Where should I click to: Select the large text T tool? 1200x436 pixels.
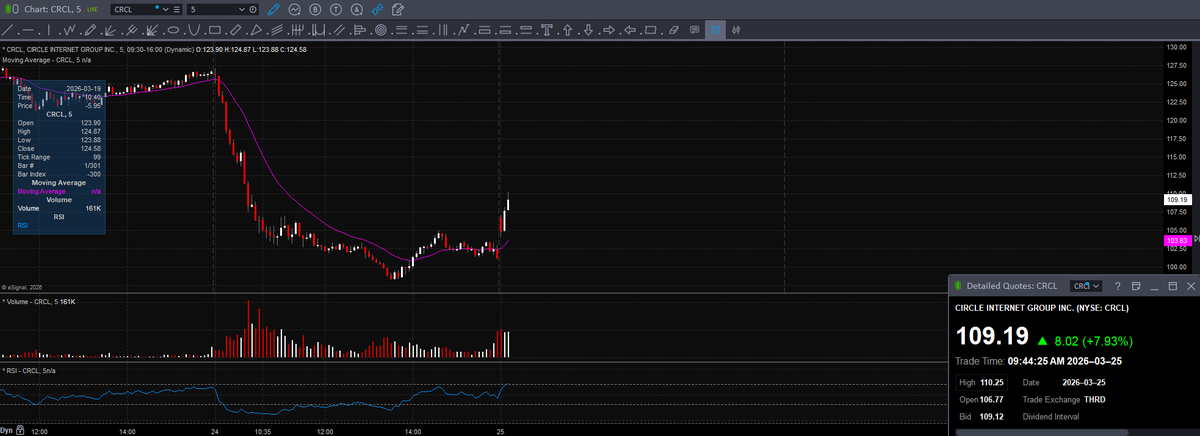(546, 30)
